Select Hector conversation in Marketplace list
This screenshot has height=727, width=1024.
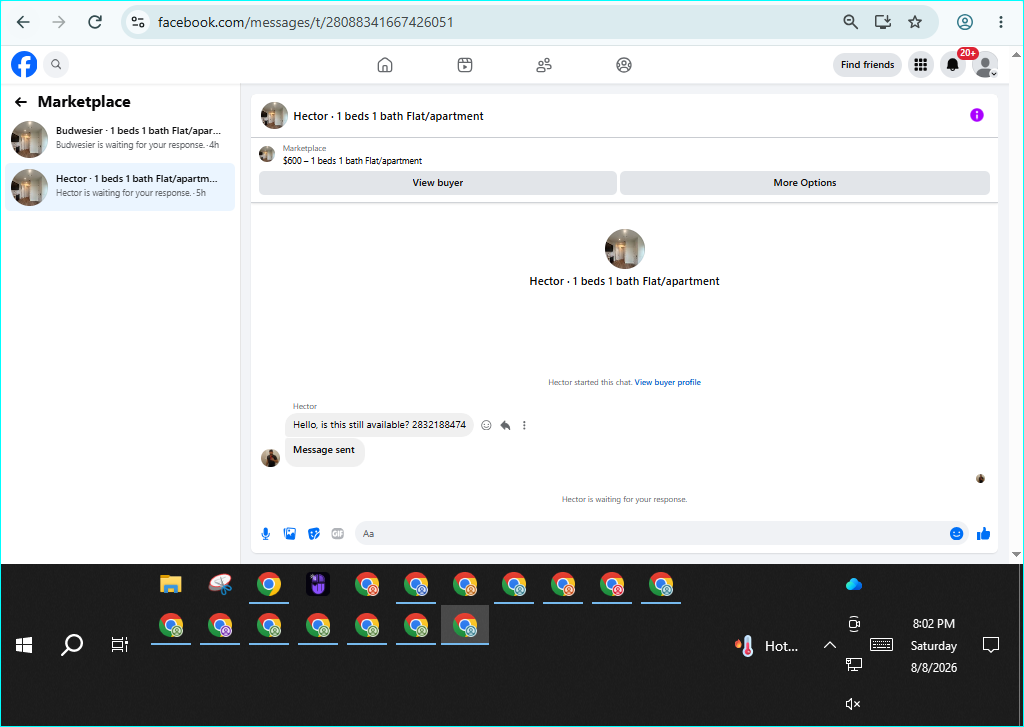click(x=120, y=187)
